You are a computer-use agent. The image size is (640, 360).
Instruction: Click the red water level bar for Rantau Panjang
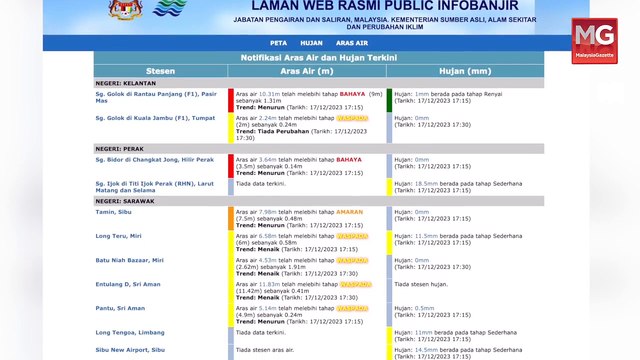point(231,100)
